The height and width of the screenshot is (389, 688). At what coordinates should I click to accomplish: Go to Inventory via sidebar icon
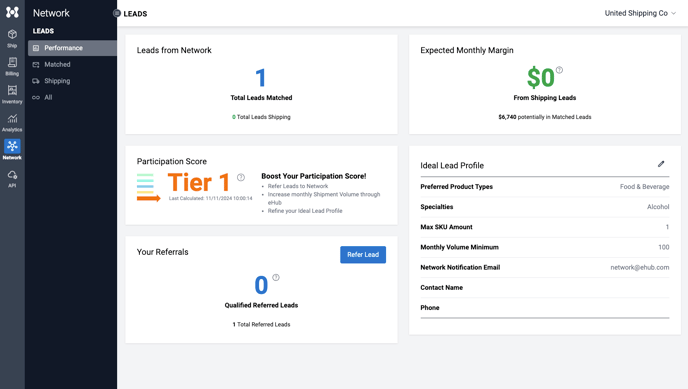pos(12,95)
